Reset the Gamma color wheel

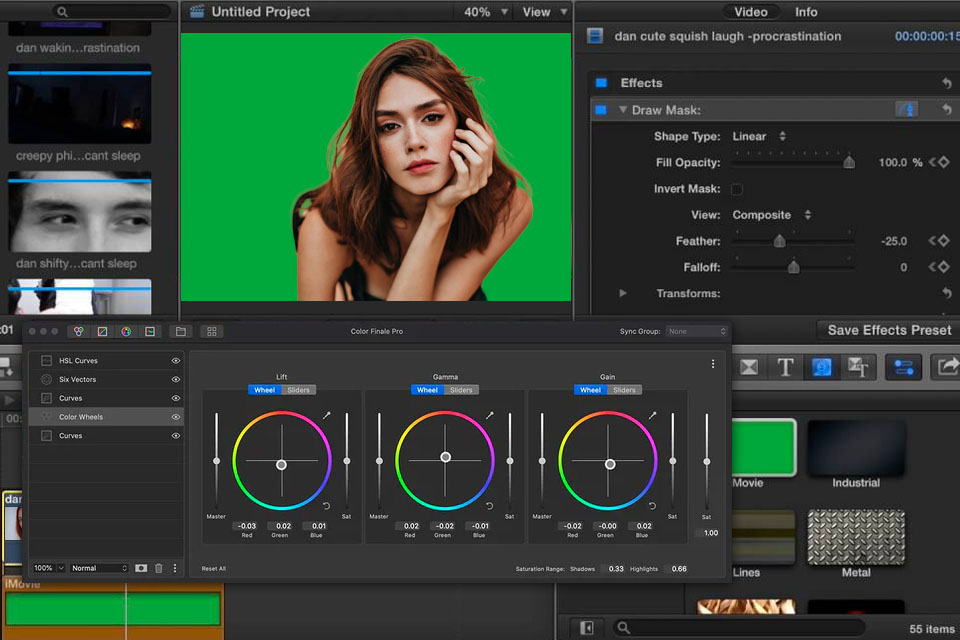point(489,506)
